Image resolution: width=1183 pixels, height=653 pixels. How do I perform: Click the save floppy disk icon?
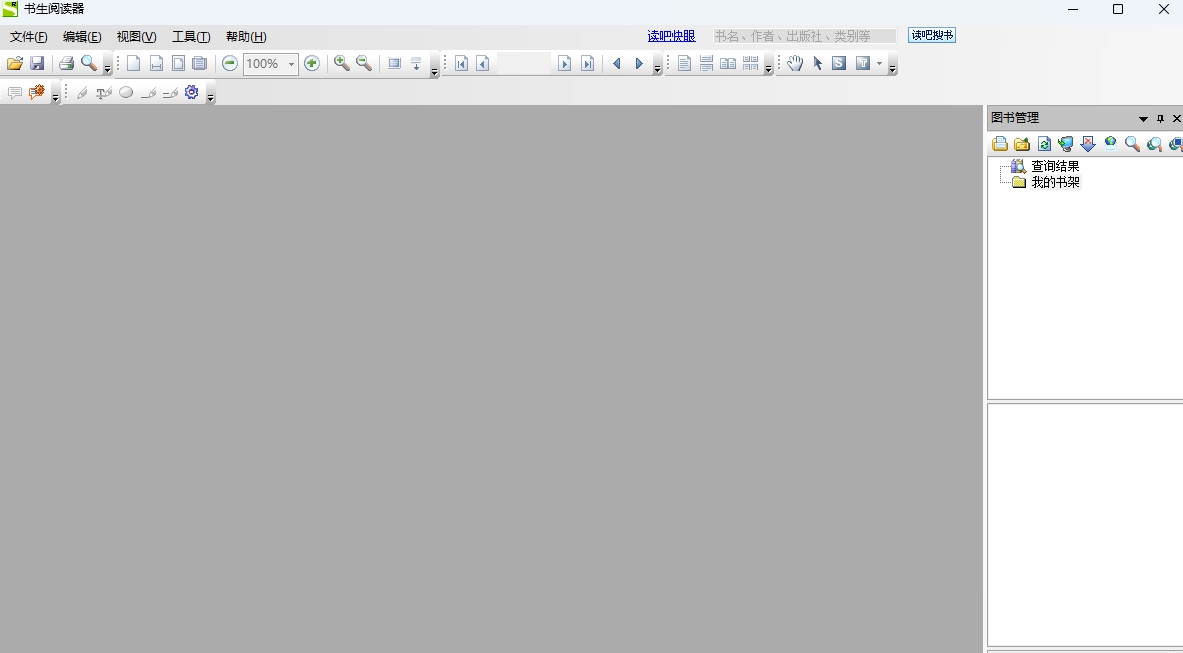coord(37,63)
